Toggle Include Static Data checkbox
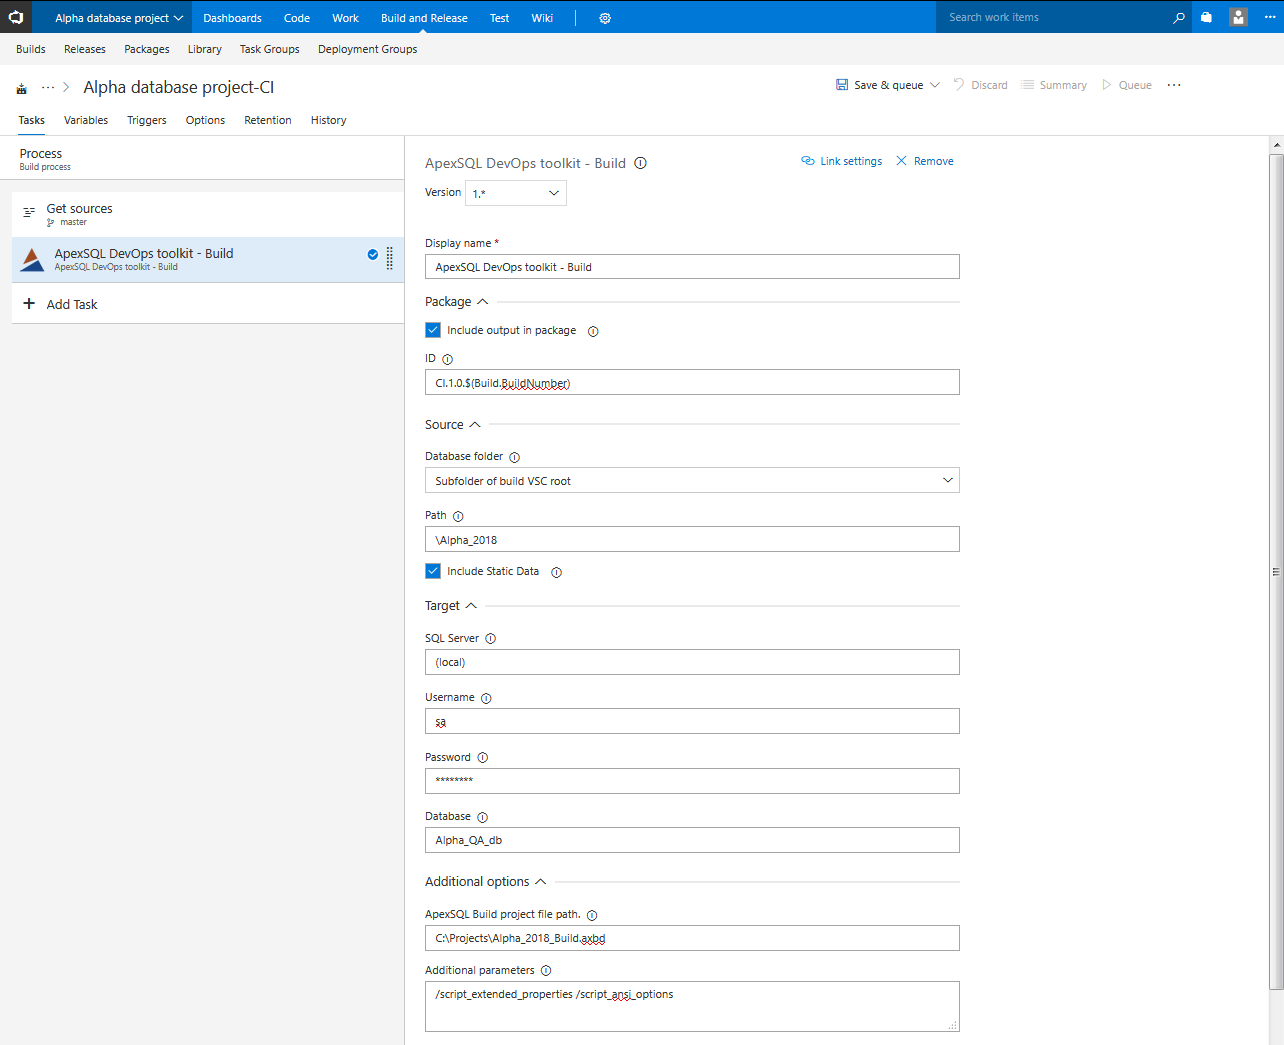Screen dimensions: 1284x1045 point(433,571)
